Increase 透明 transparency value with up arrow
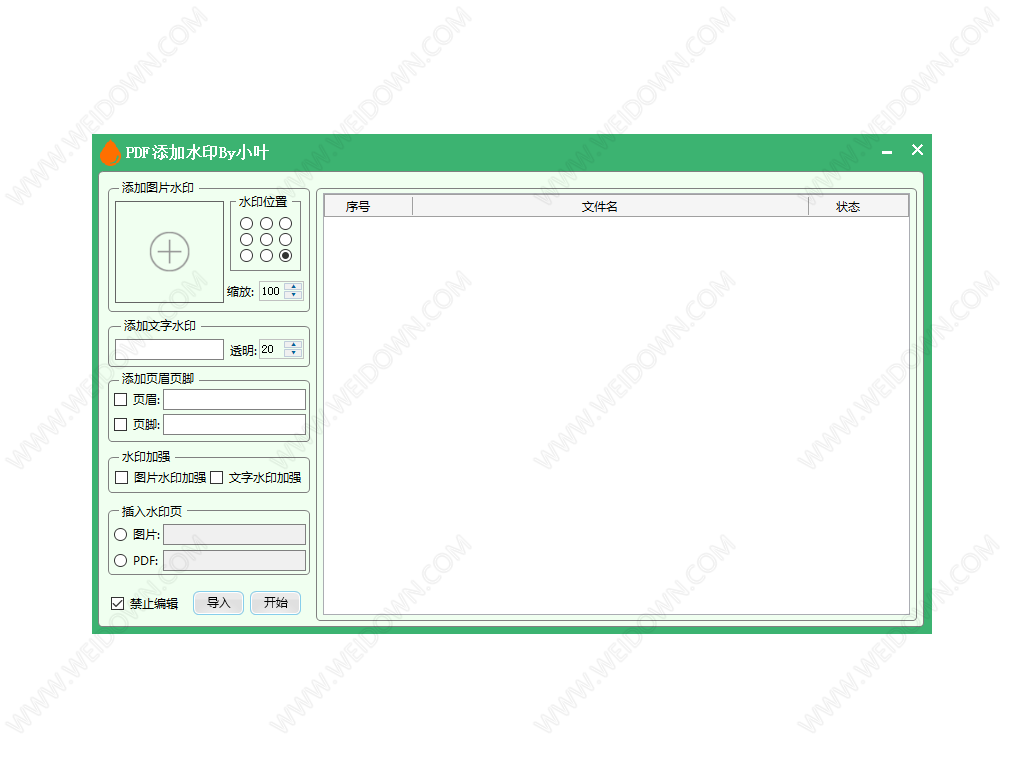Image resolution: width=1024 pixels, height=768 pixels. [x=293, y=345]
